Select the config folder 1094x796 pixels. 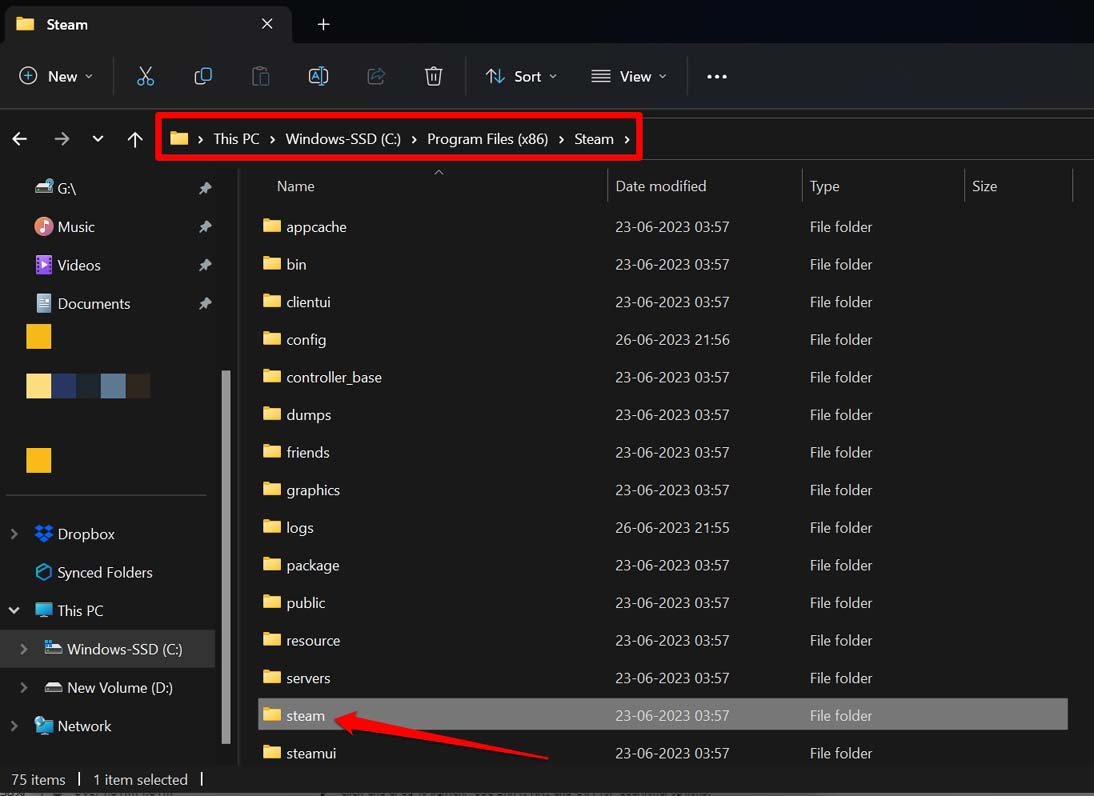point(663,340)
